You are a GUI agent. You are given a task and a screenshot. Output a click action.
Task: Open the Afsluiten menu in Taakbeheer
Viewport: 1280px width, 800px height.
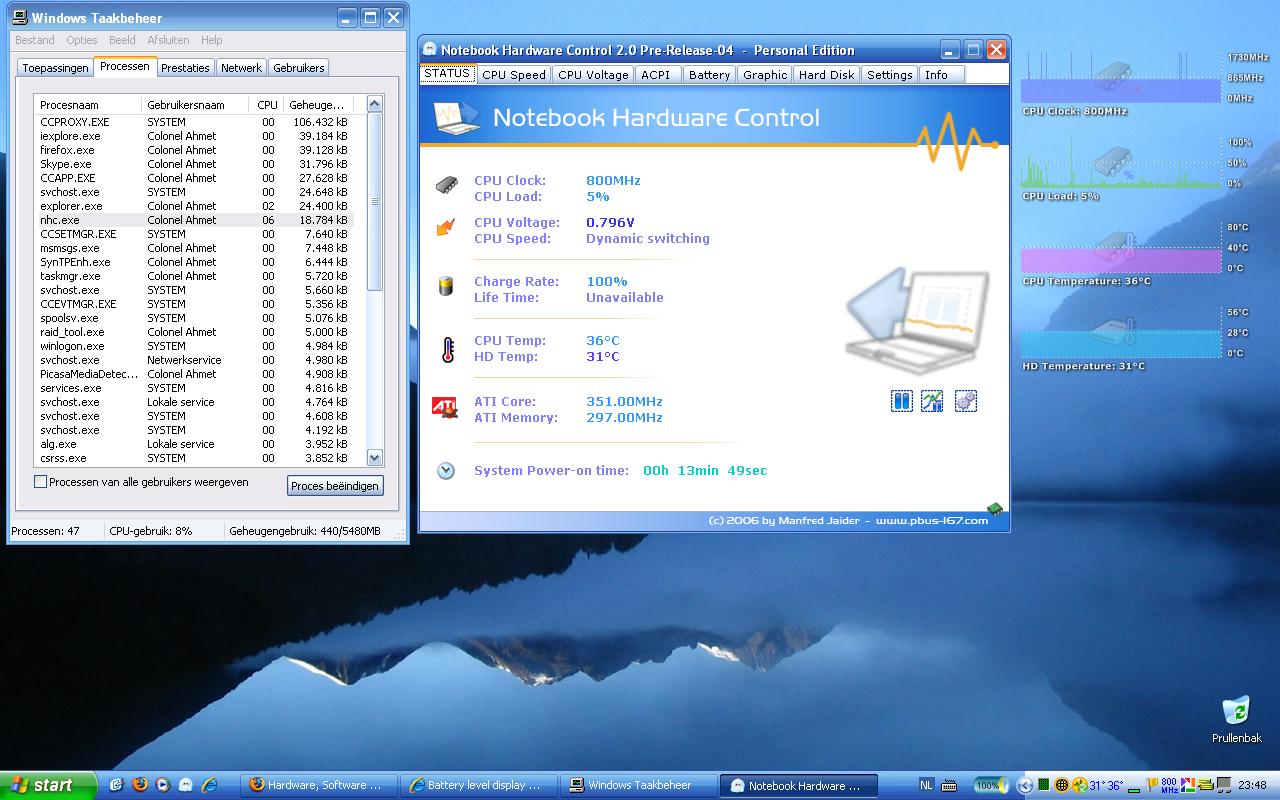click(x=168, y=40)
